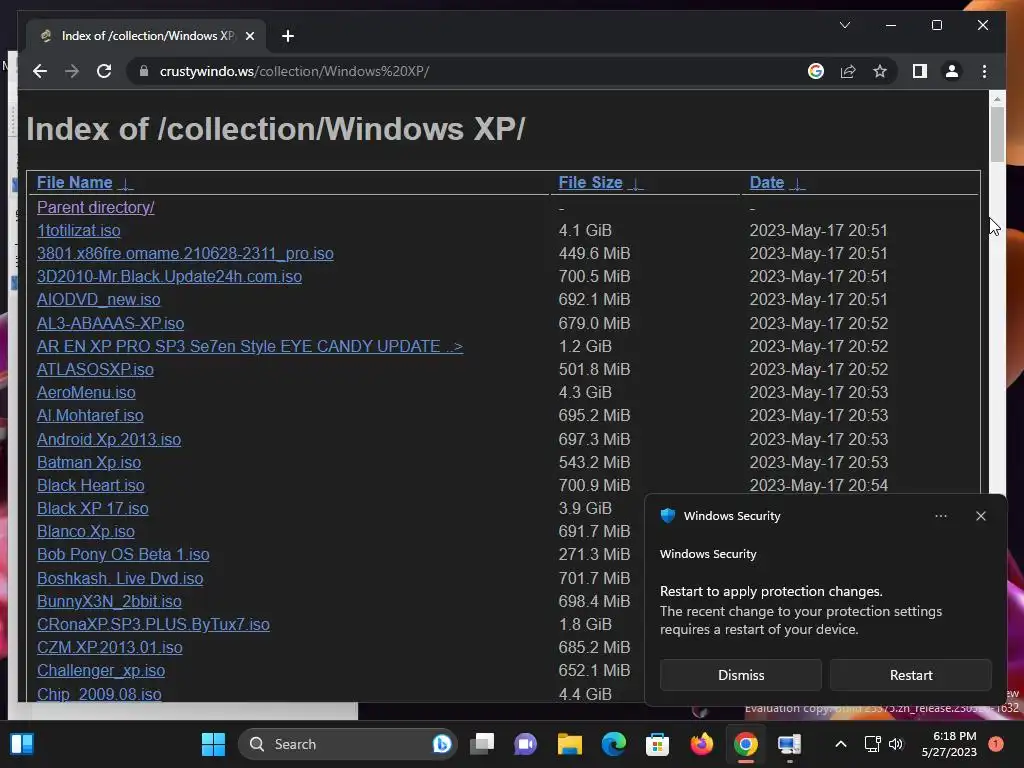Sort by File Name column header
The width and height of the screenshot is (1024, 768).
(74, 183)
